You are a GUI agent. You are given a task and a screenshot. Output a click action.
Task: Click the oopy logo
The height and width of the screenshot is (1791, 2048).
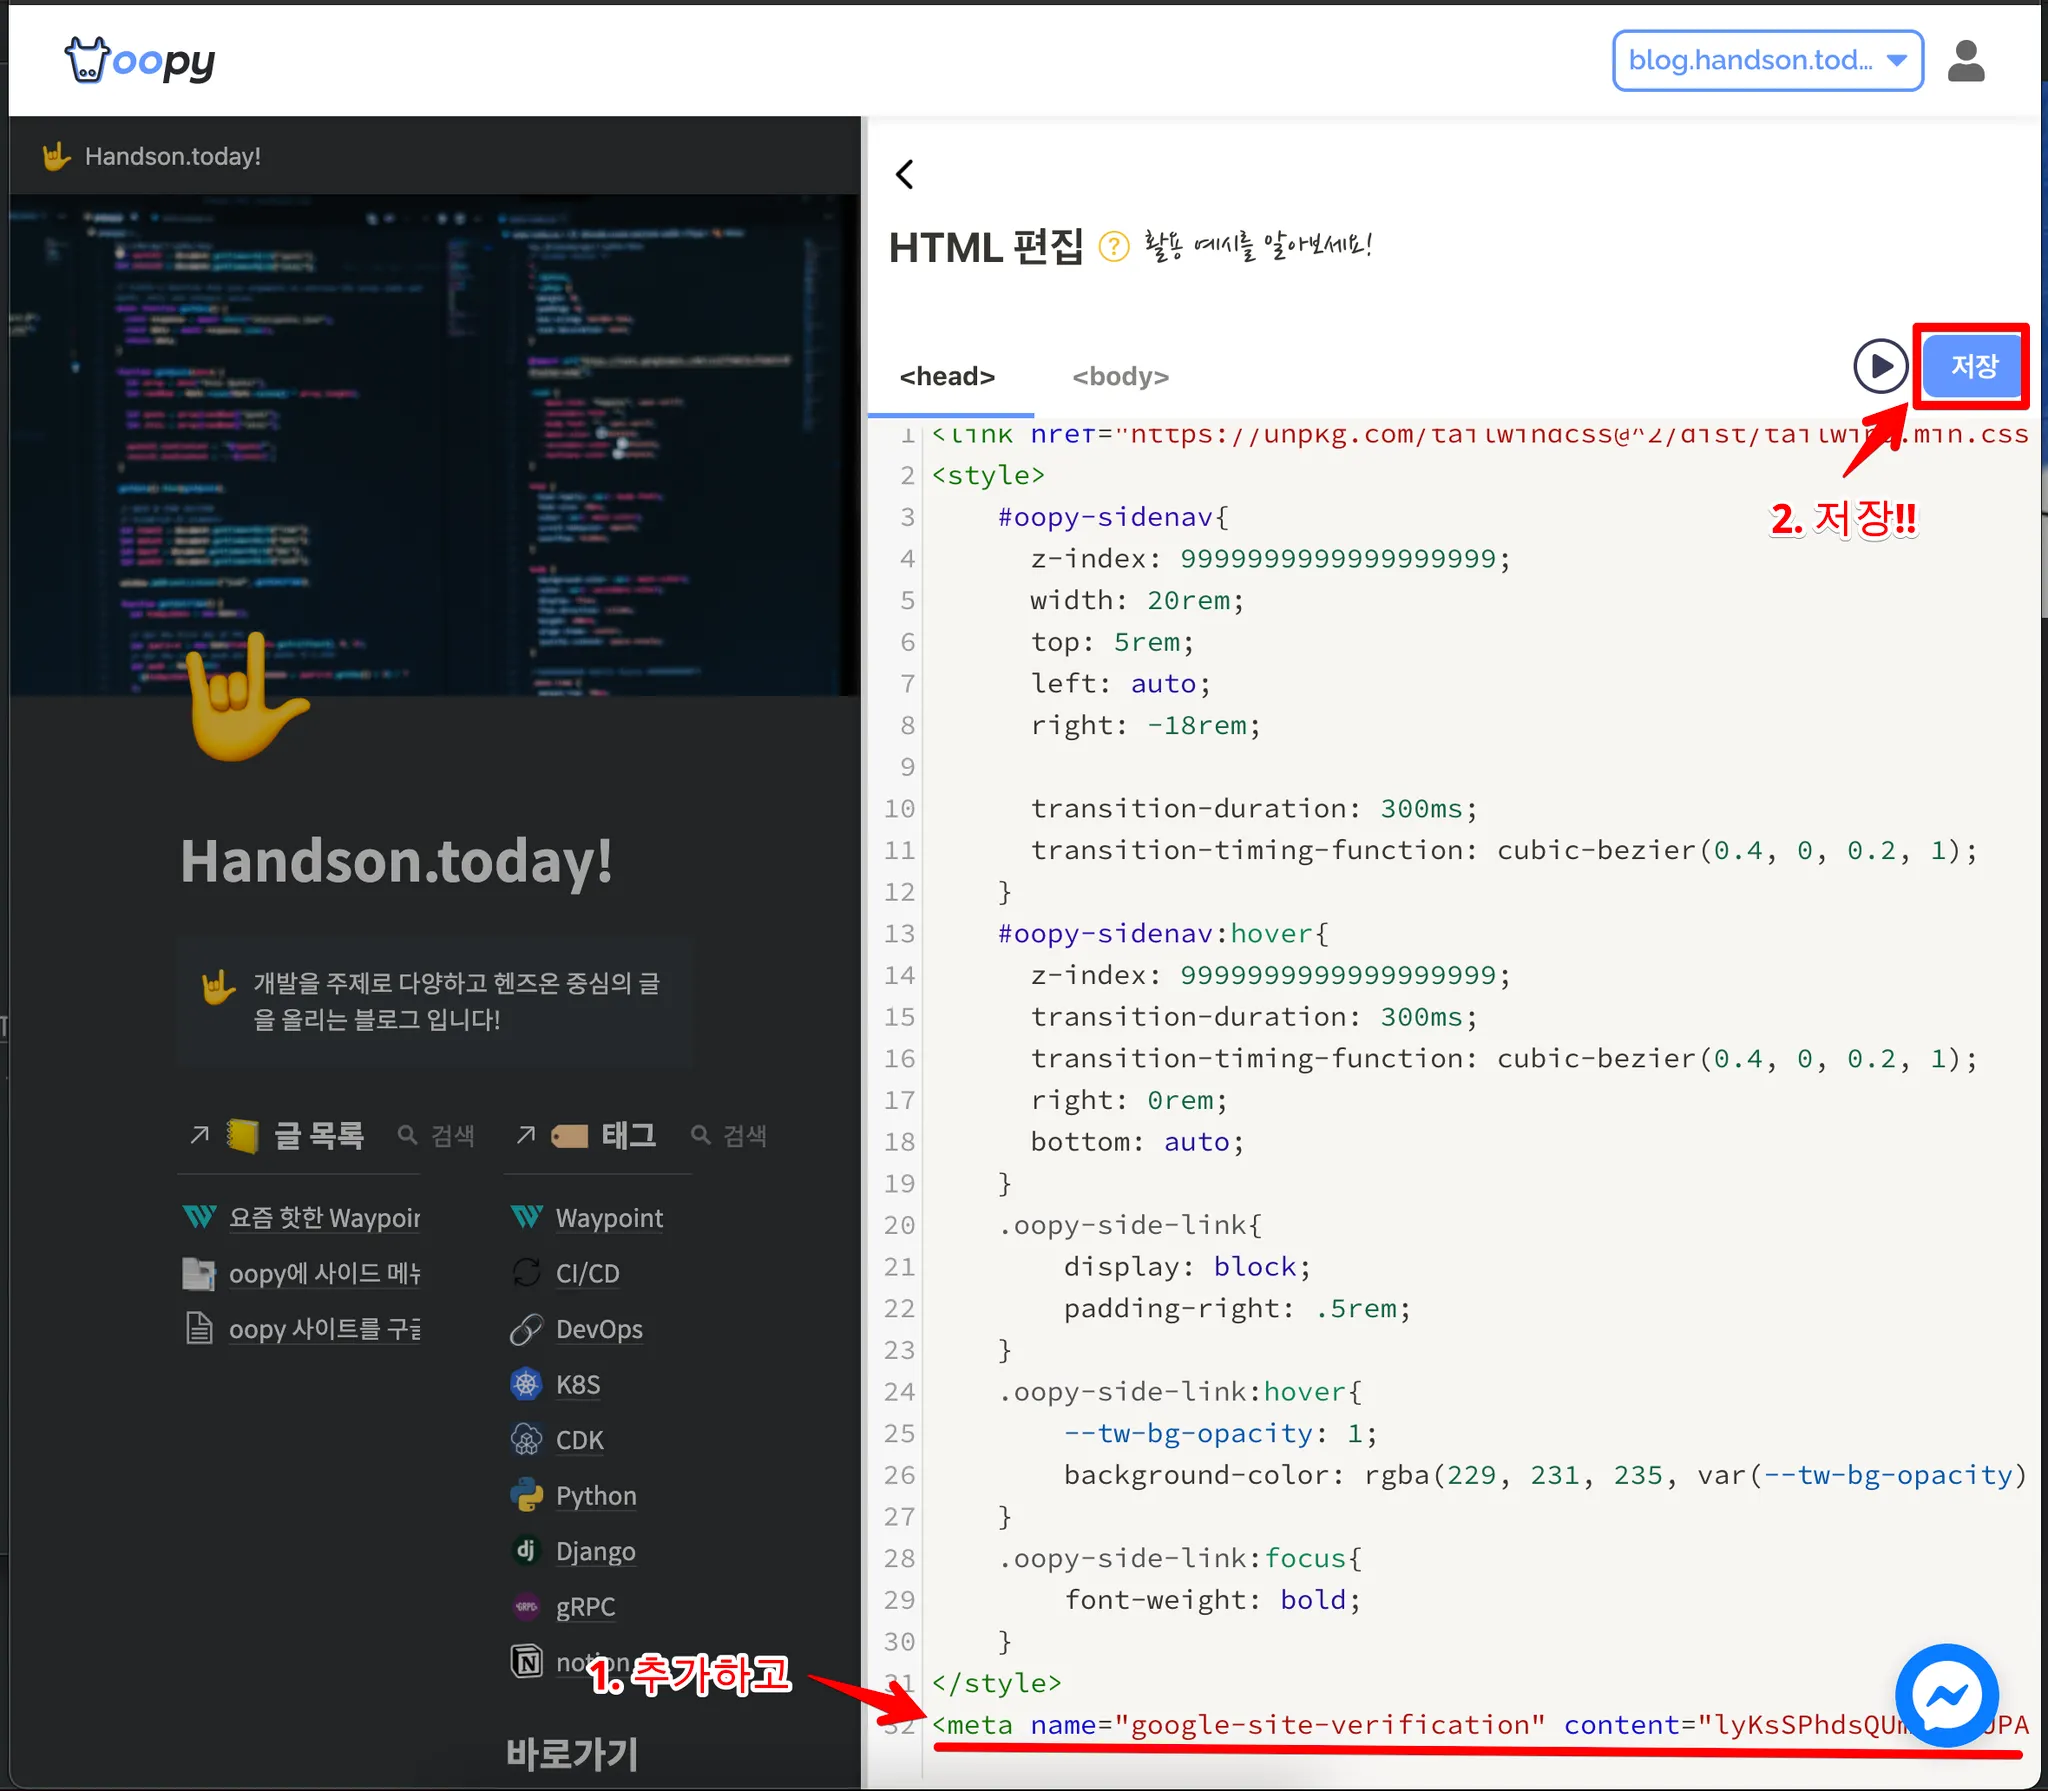(x=140, y=61)
